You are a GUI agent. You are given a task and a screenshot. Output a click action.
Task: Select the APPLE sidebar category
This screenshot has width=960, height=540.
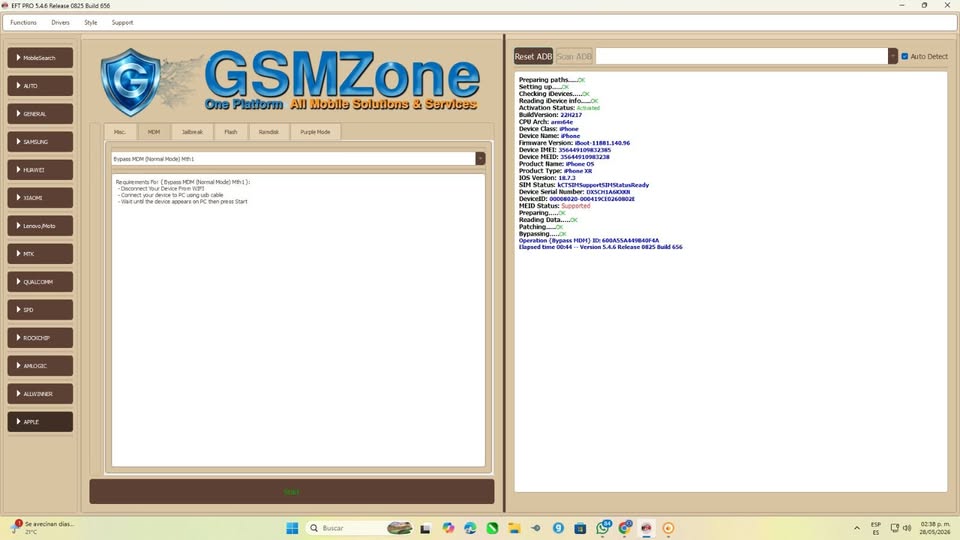click(x=40, y=422)
